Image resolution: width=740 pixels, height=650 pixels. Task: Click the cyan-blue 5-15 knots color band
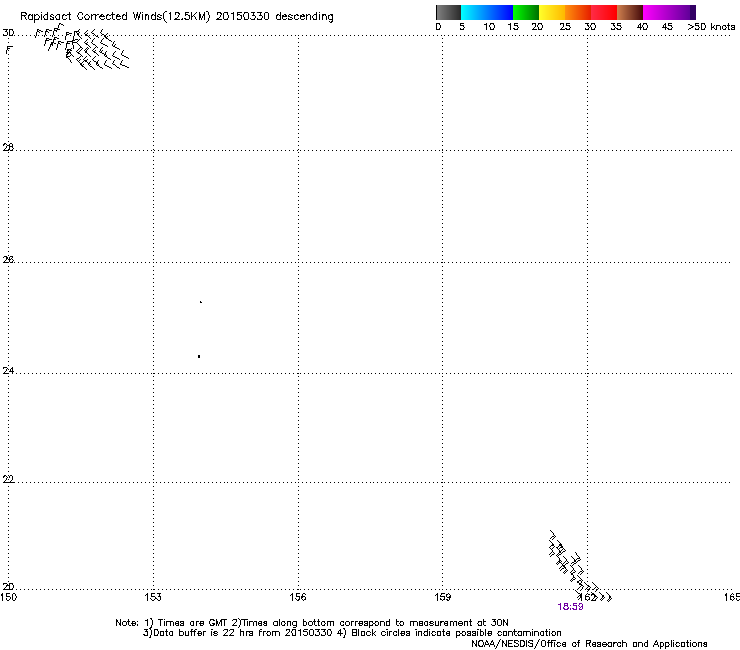(x=487, y=12)
